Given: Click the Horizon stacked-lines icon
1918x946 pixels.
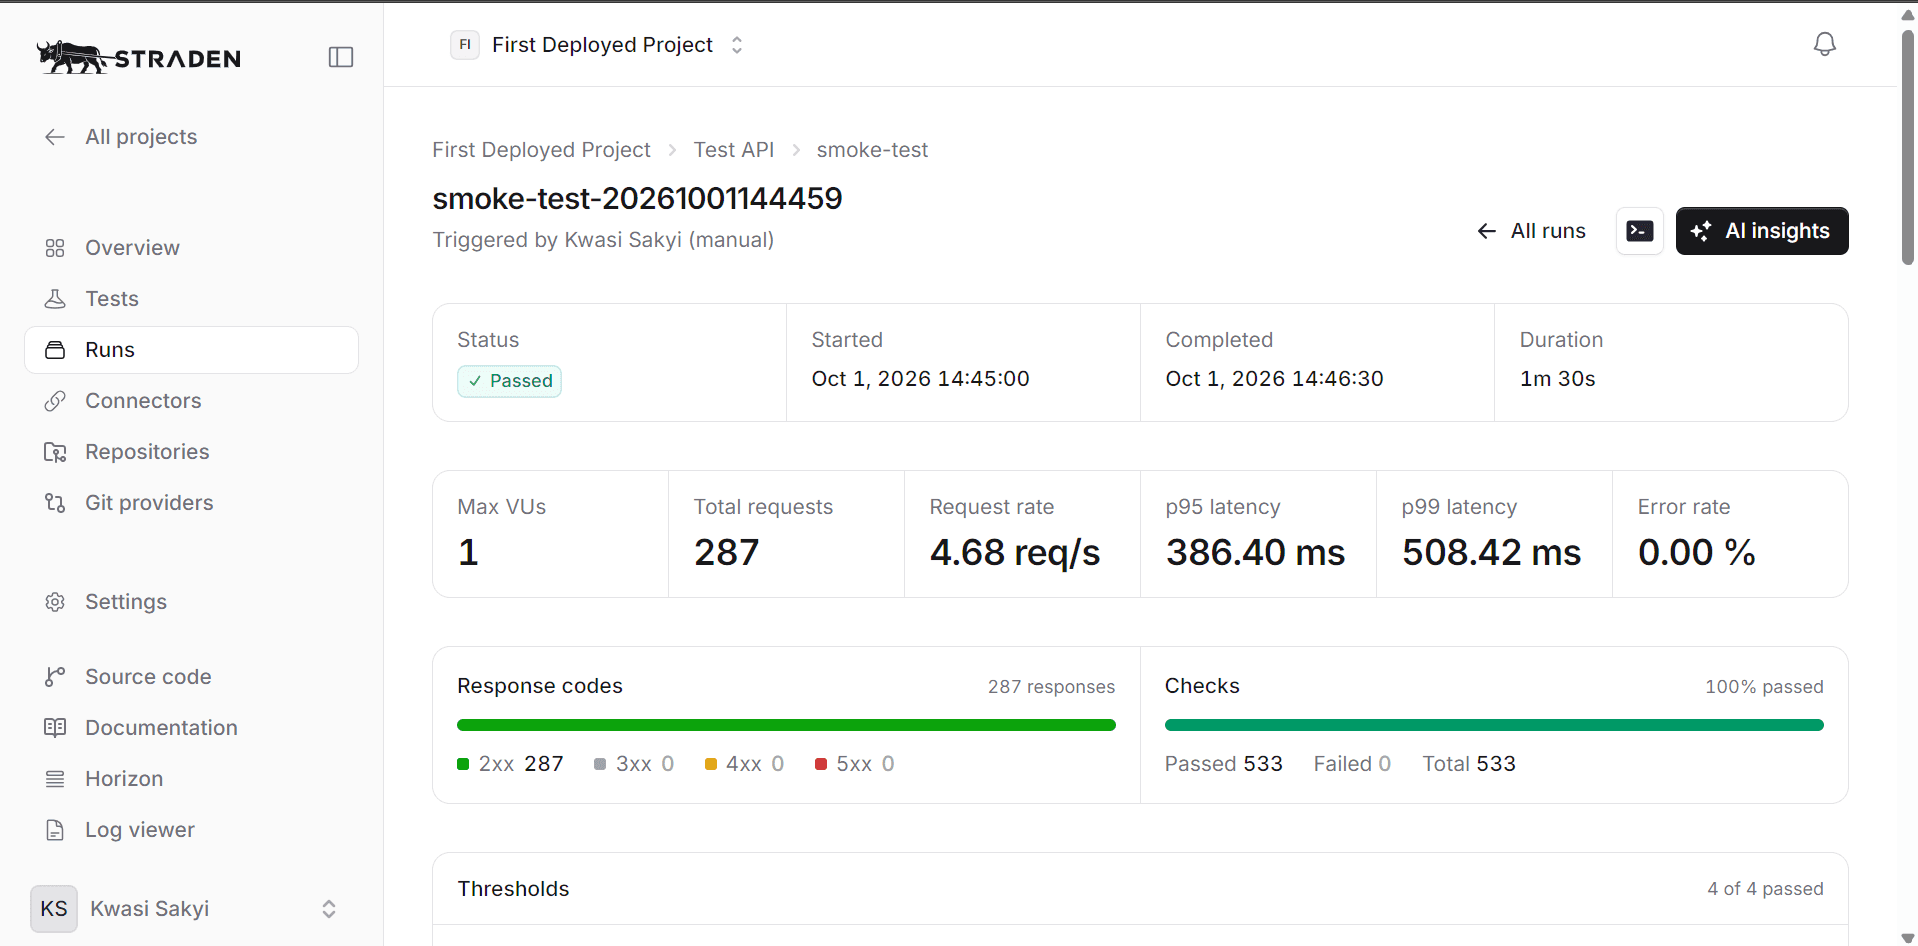Looking at the screenshot, I should 55,779.
